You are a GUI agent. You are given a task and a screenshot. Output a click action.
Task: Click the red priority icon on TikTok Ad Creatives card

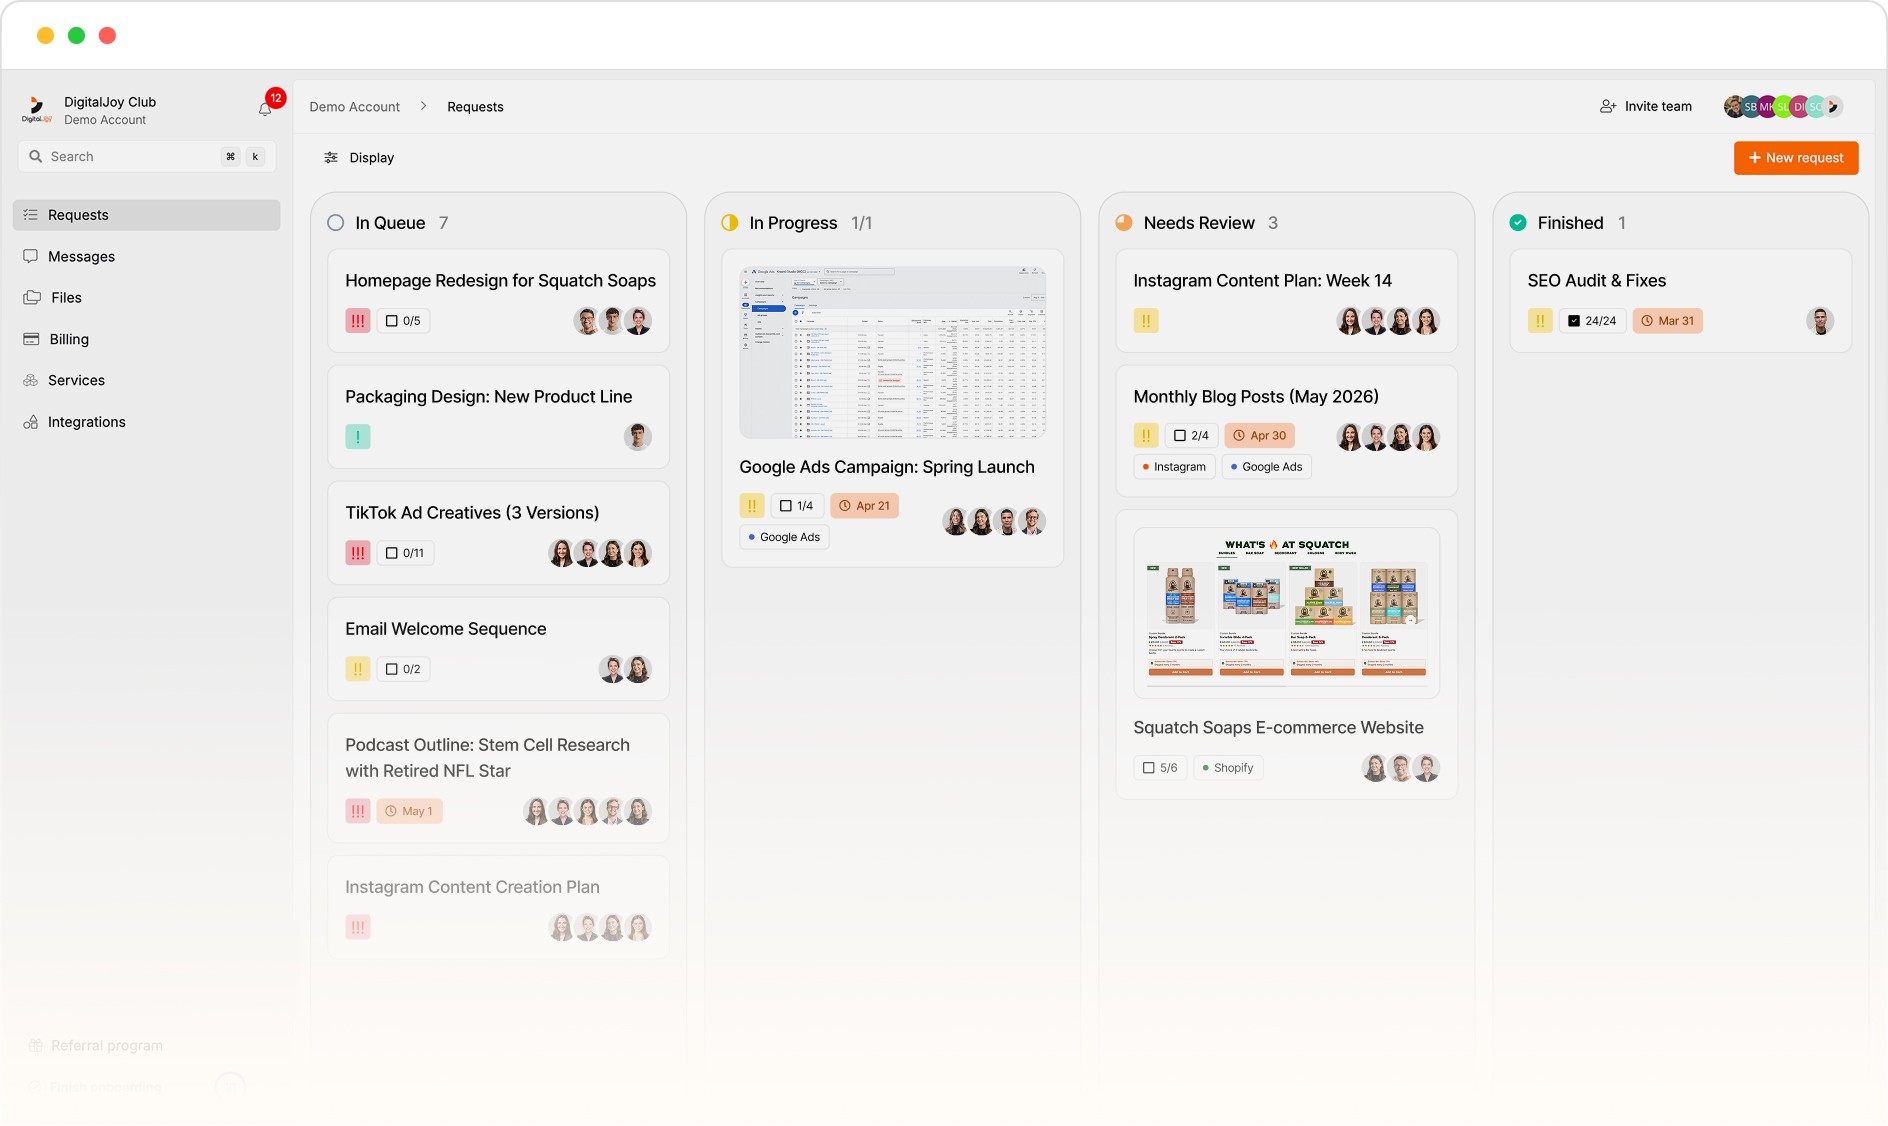[x=358, y=552]
